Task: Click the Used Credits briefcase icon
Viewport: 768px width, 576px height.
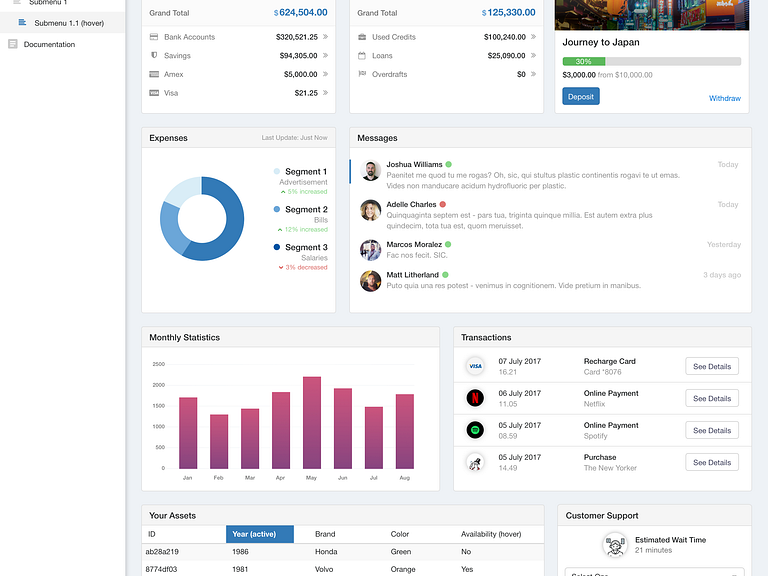Action: click(362, 37)
